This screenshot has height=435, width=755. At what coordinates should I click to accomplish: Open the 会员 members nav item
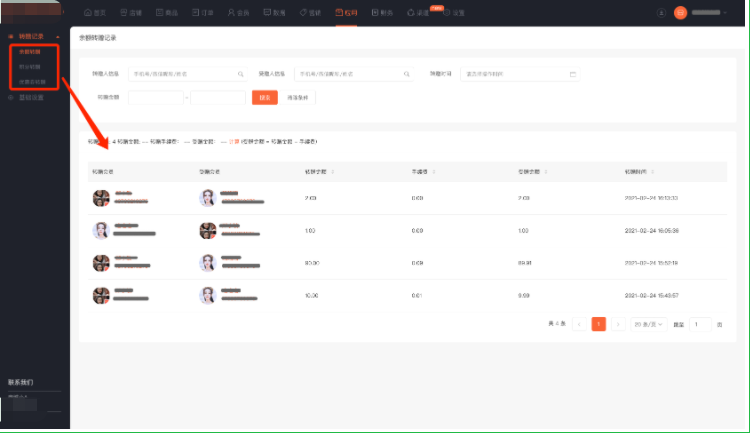pos(238,13)
